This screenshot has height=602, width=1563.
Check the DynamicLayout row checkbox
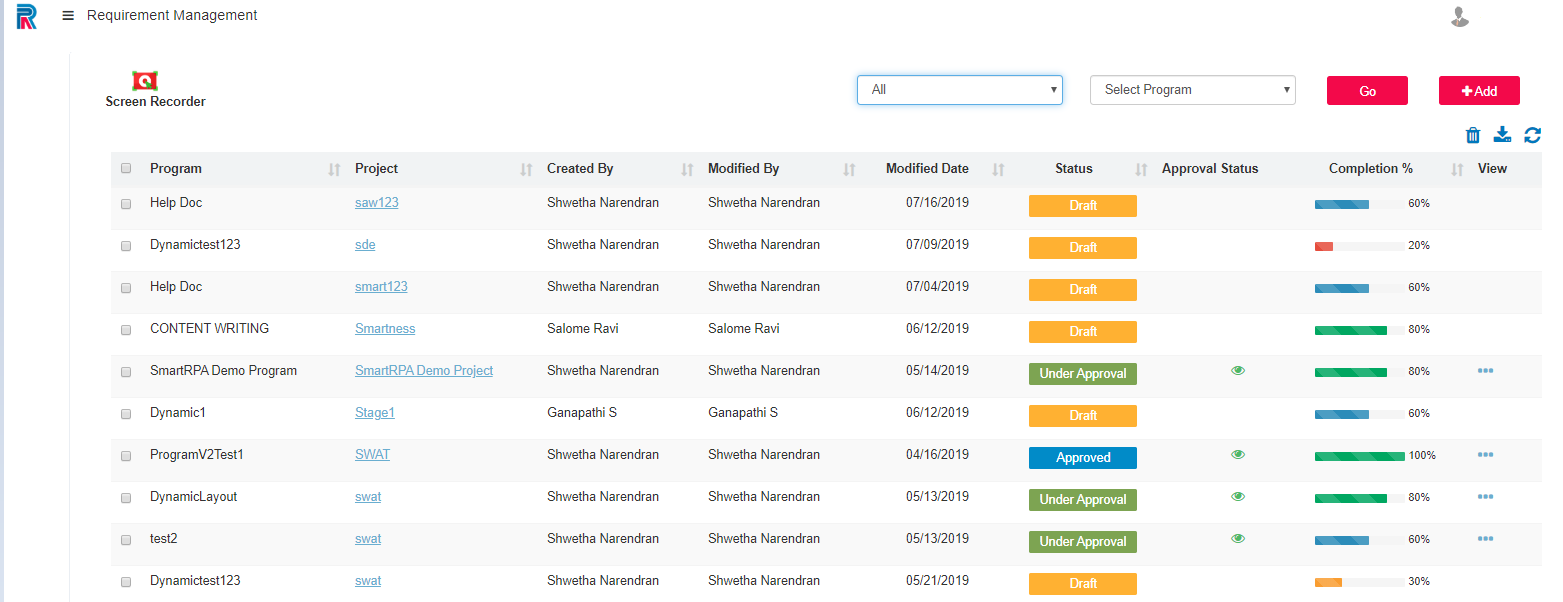tap(126, 498)
